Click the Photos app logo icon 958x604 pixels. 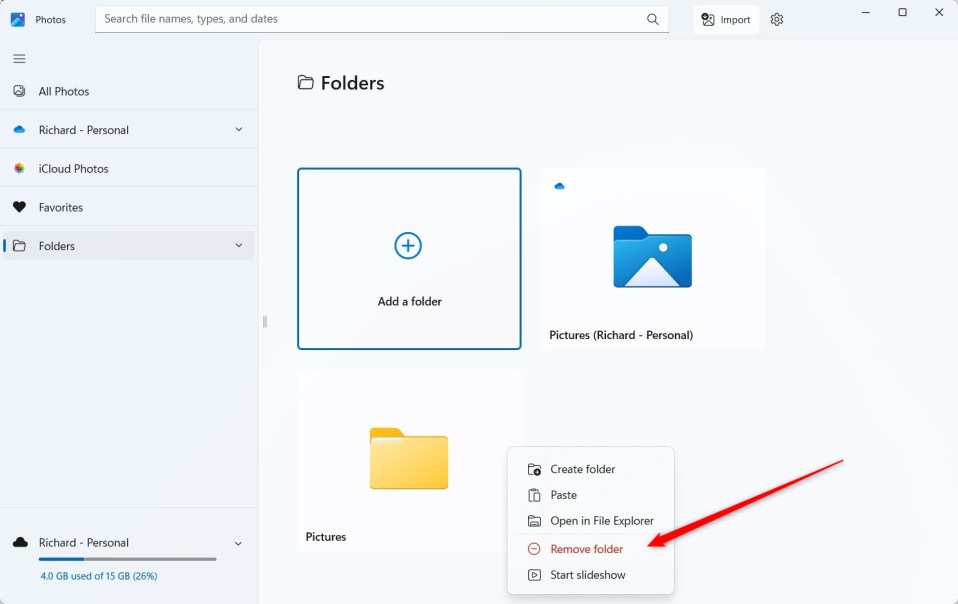pyautogui.click(x=18, y=20)
